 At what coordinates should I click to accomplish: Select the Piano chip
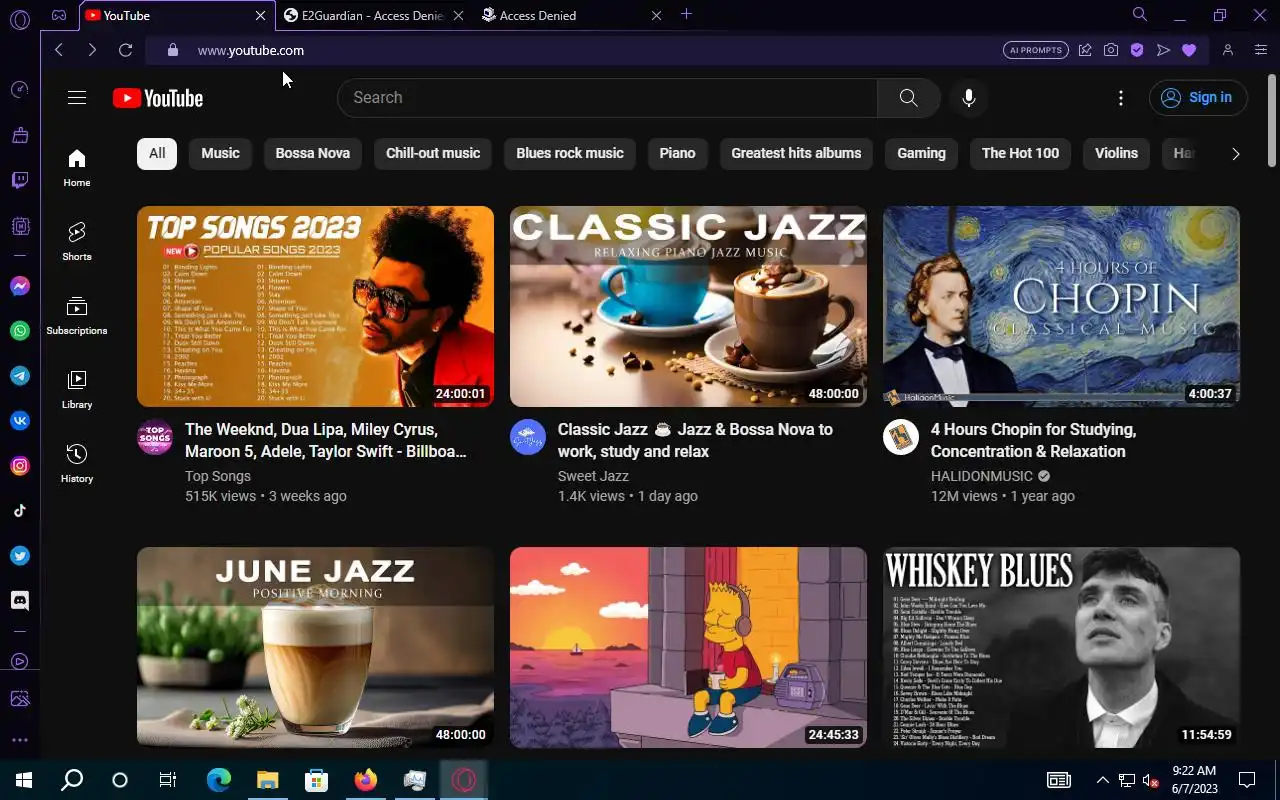[x=677, y=153]
